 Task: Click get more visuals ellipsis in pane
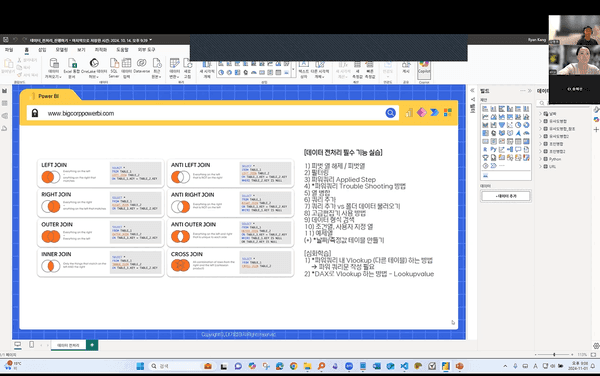coord(502,166)
